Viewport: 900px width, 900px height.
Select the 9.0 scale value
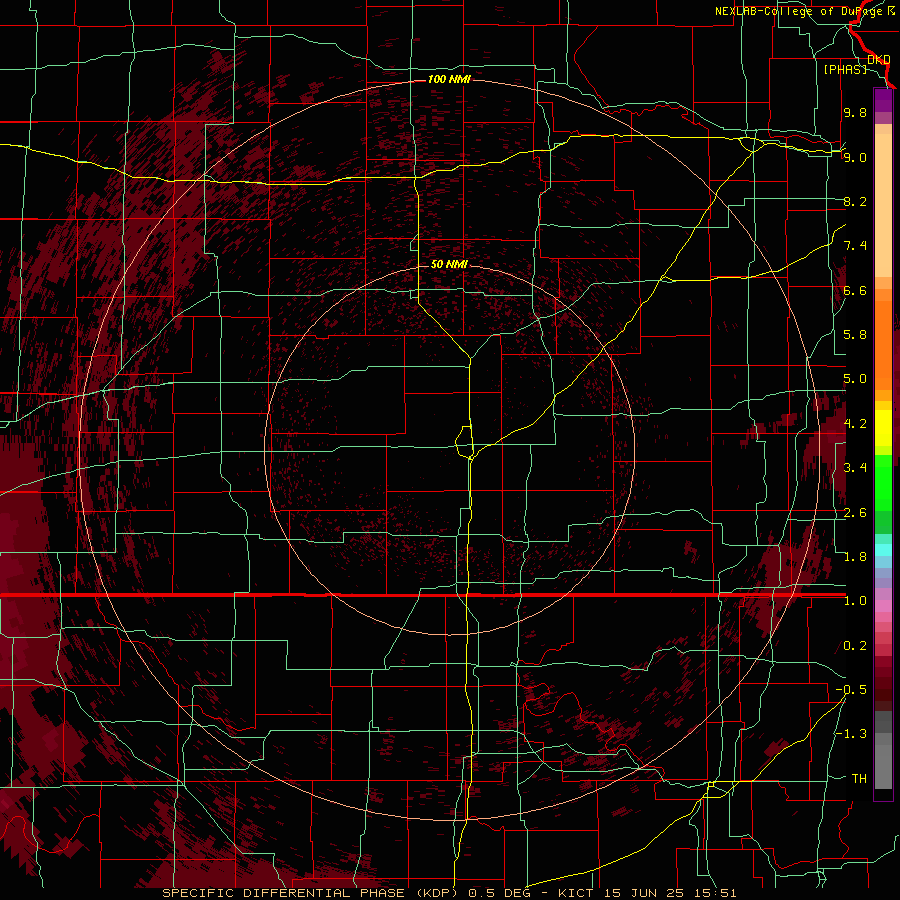(855, 157)
